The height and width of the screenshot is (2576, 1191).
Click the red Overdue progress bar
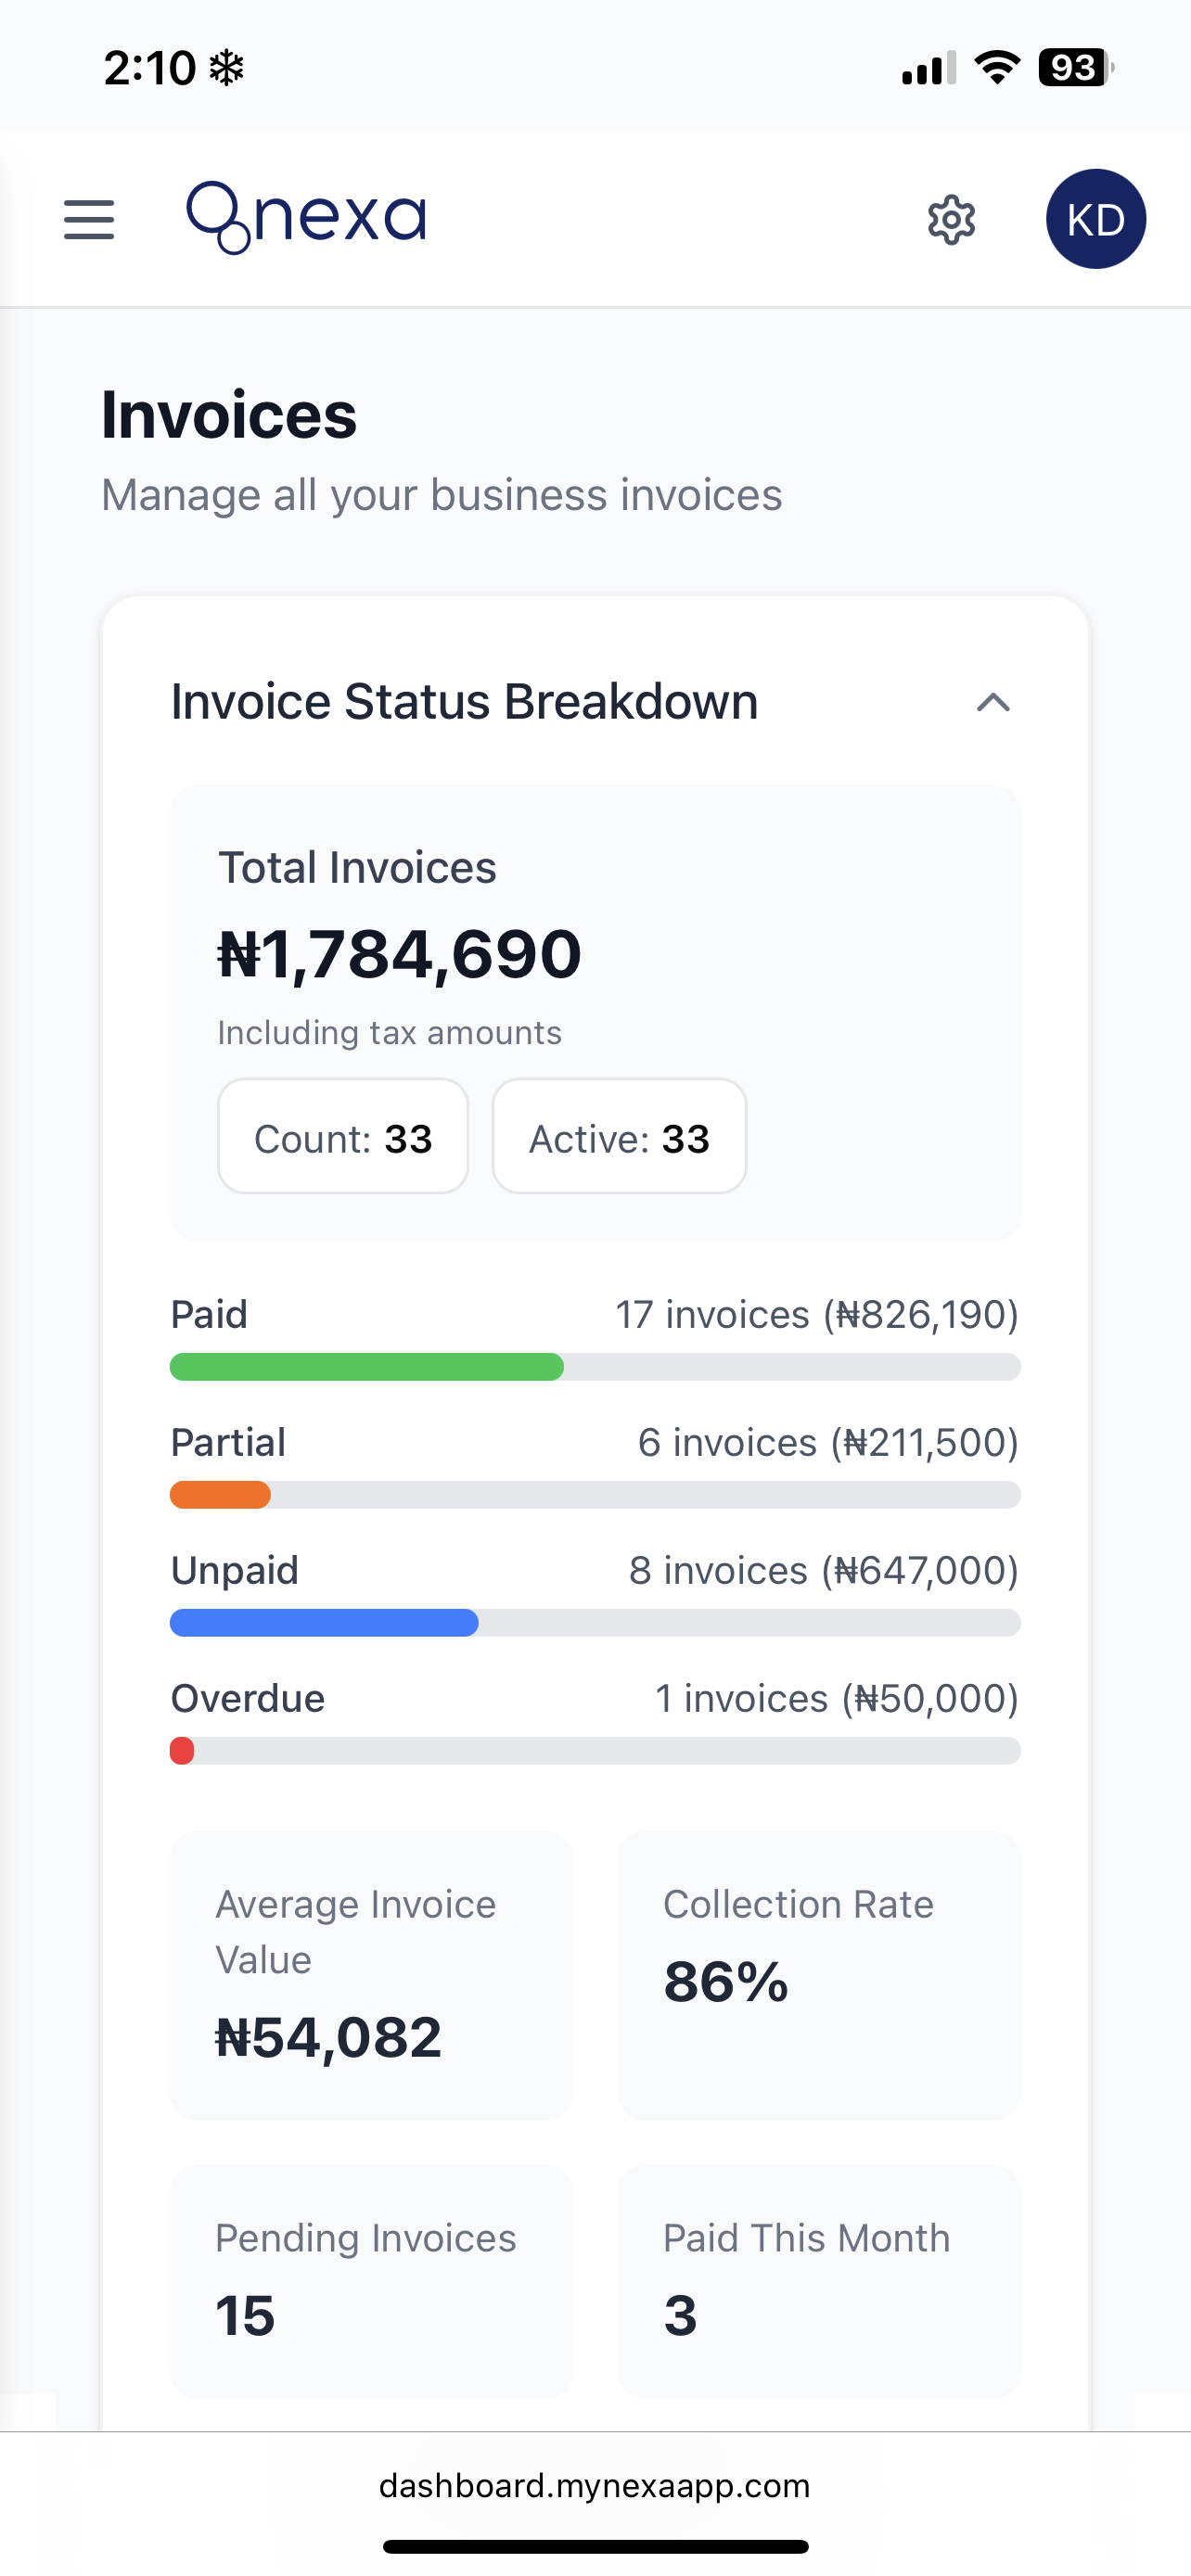[x=182, y=1751]
